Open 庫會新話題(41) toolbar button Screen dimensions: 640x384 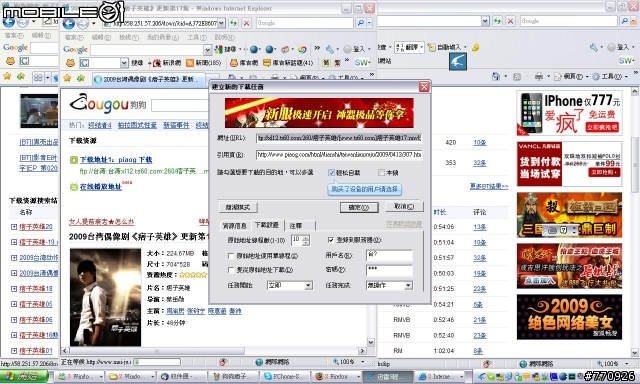pyautogui.click(x=288, y=63)
